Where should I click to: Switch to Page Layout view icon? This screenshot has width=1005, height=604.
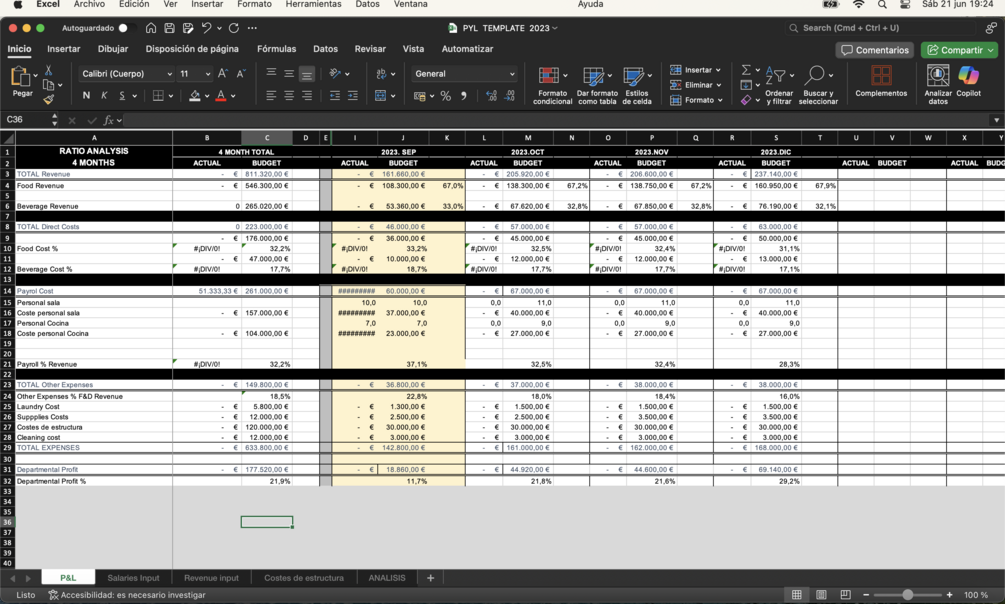821,595
